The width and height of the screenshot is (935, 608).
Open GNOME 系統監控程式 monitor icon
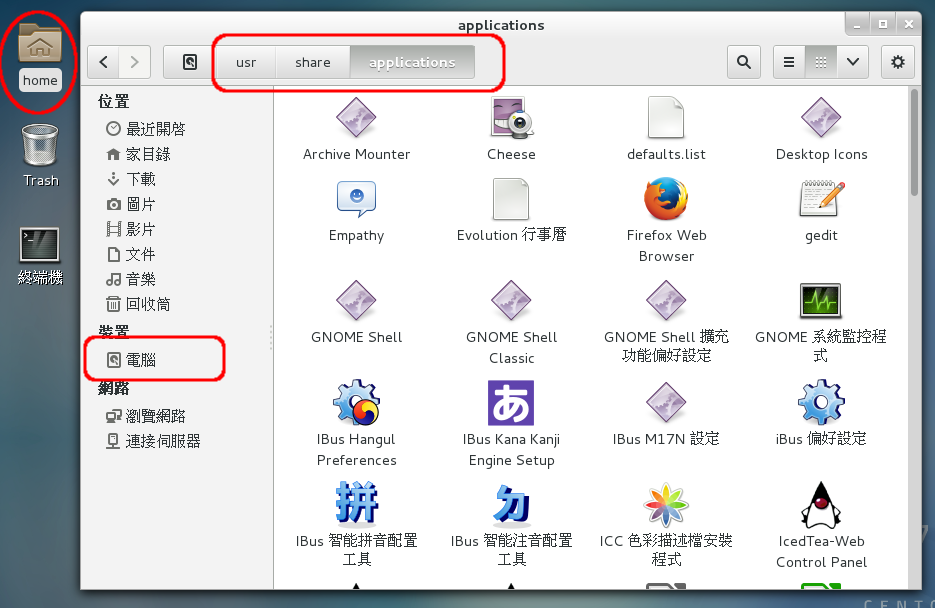tap(821, 301)
